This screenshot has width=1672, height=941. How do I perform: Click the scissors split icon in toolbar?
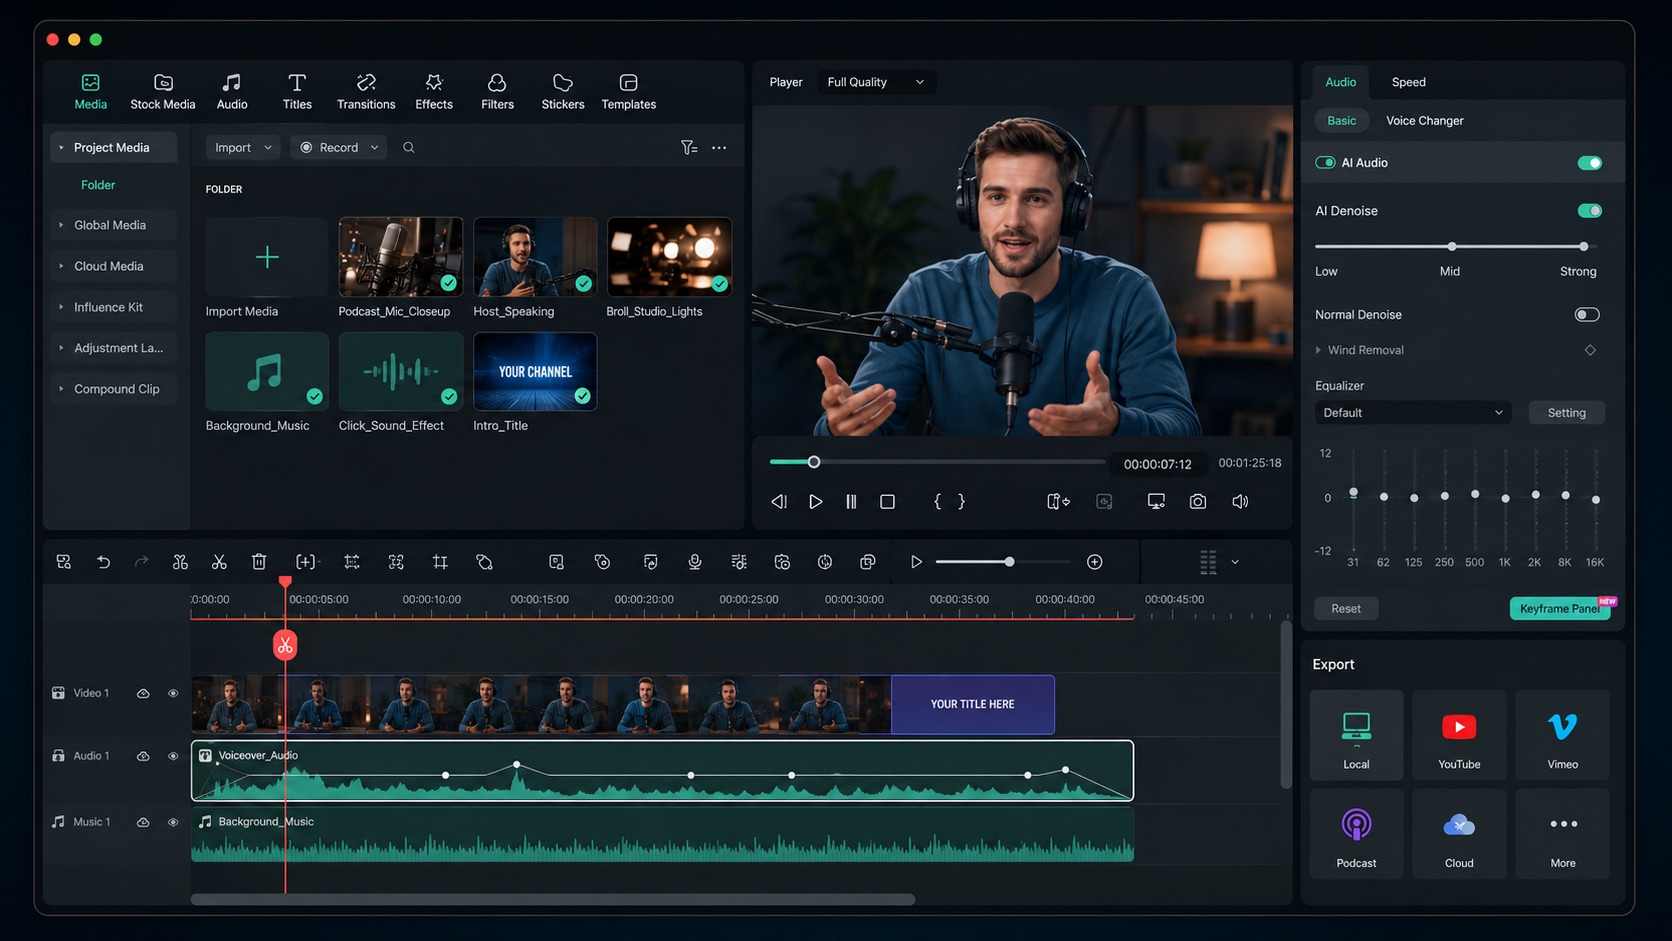[x=219, y=562]
